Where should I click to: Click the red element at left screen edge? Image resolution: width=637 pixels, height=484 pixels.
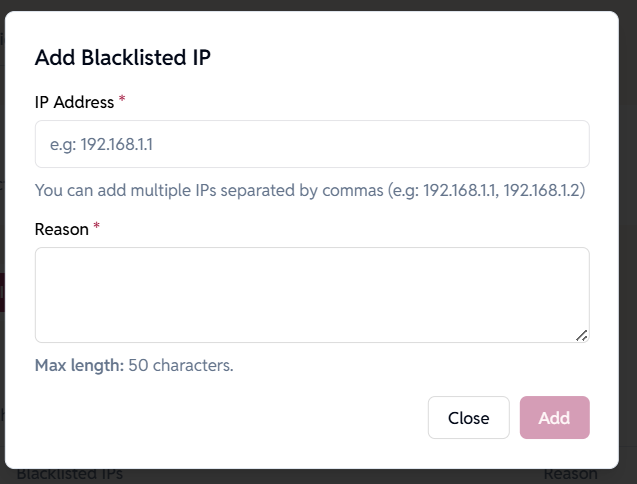pos(2,292)
